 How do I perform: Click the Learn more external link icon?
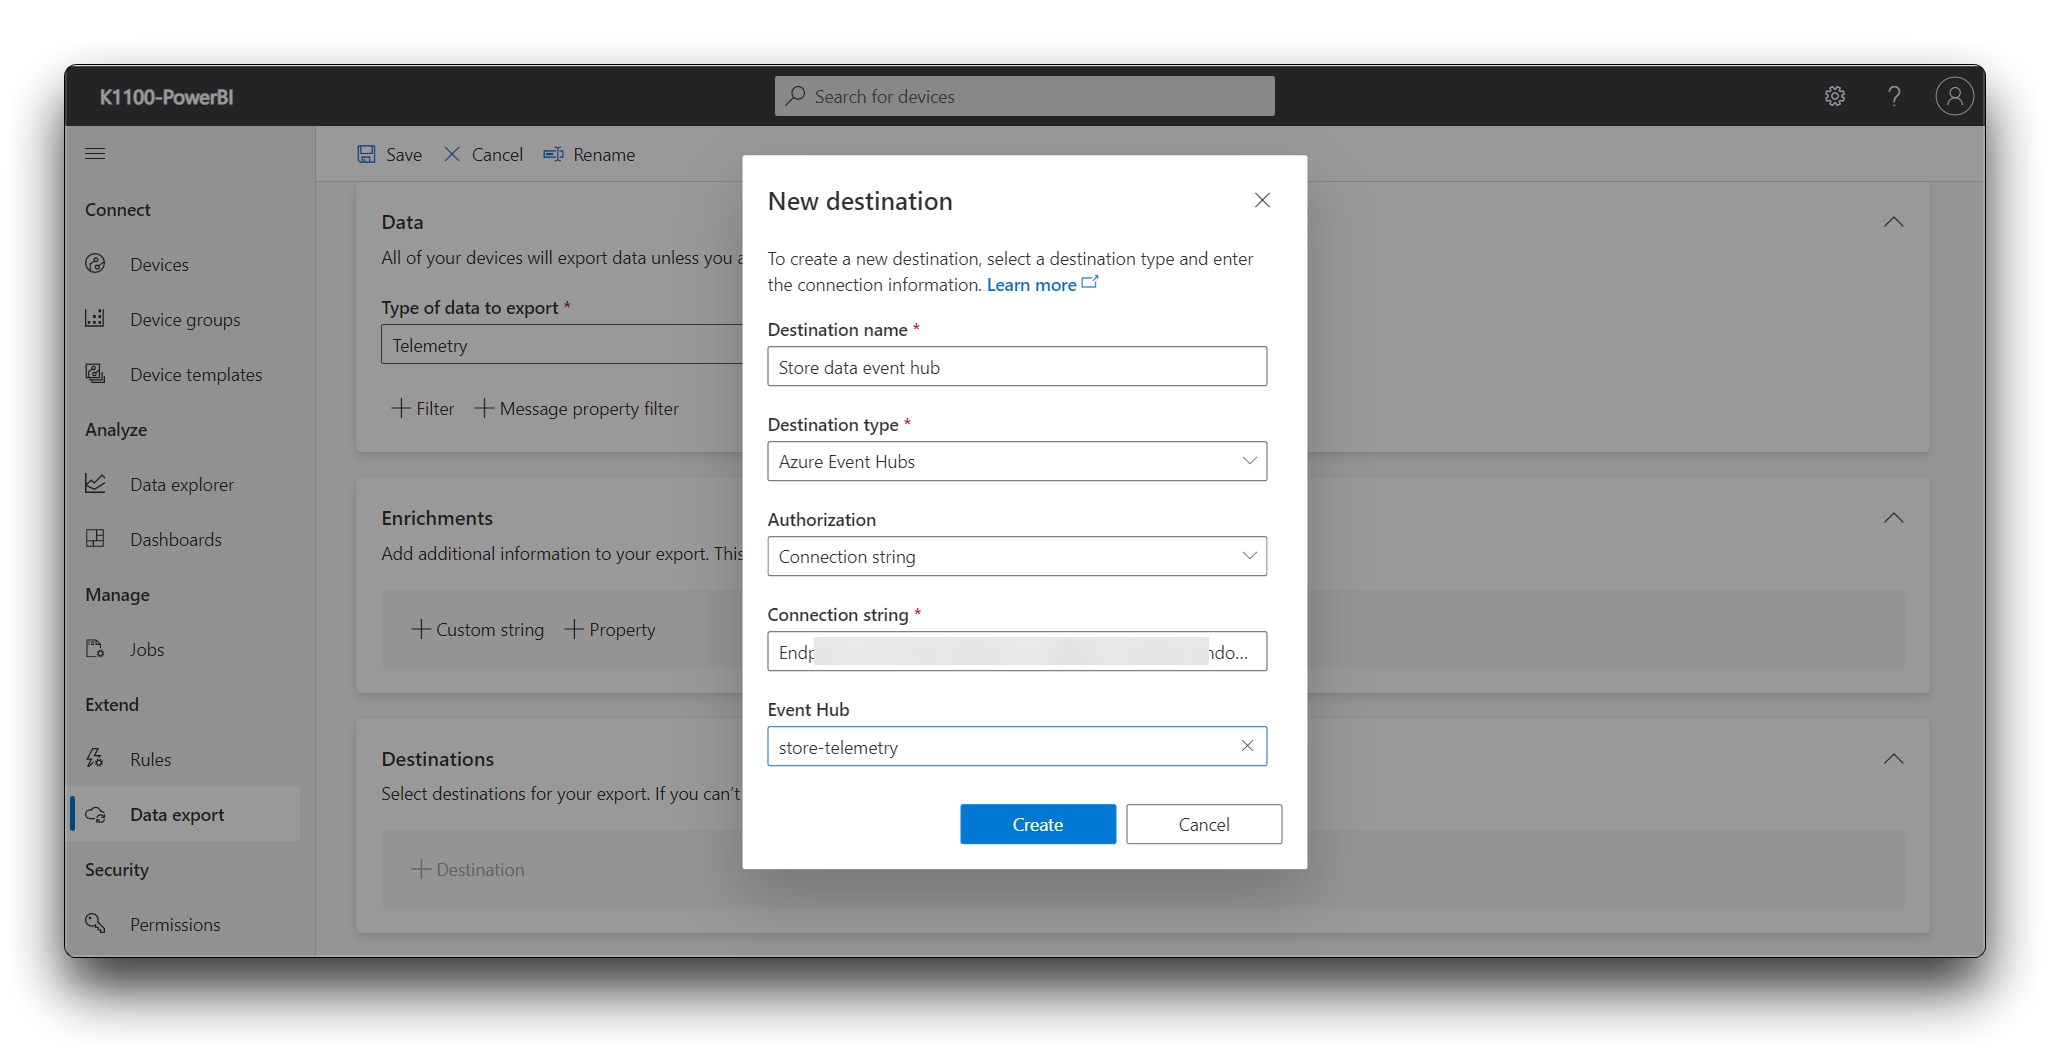(x=1090, y=283)
